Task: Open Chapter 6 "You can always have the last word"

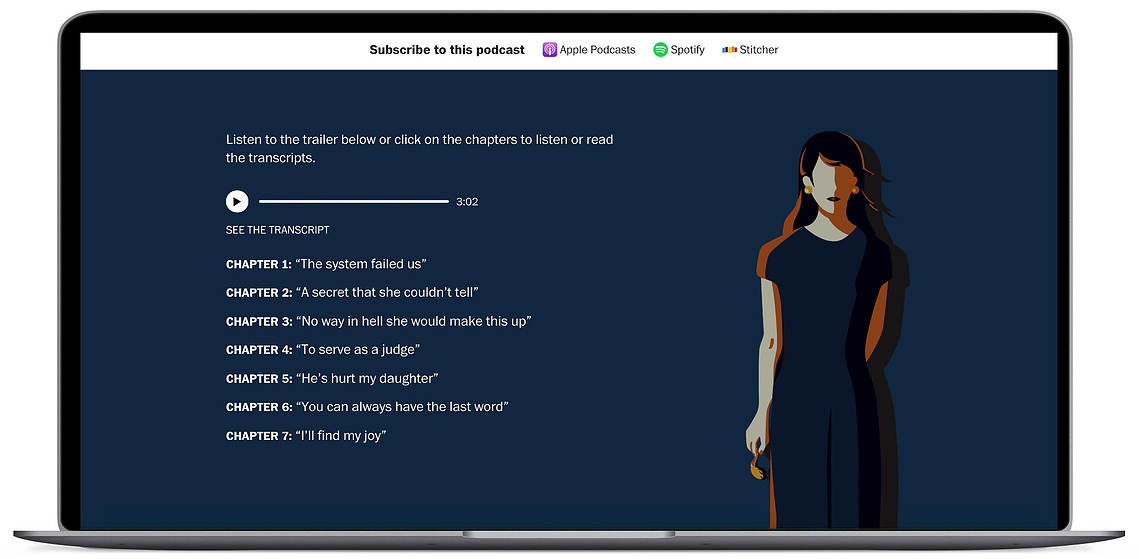Action: click(367, 407)
